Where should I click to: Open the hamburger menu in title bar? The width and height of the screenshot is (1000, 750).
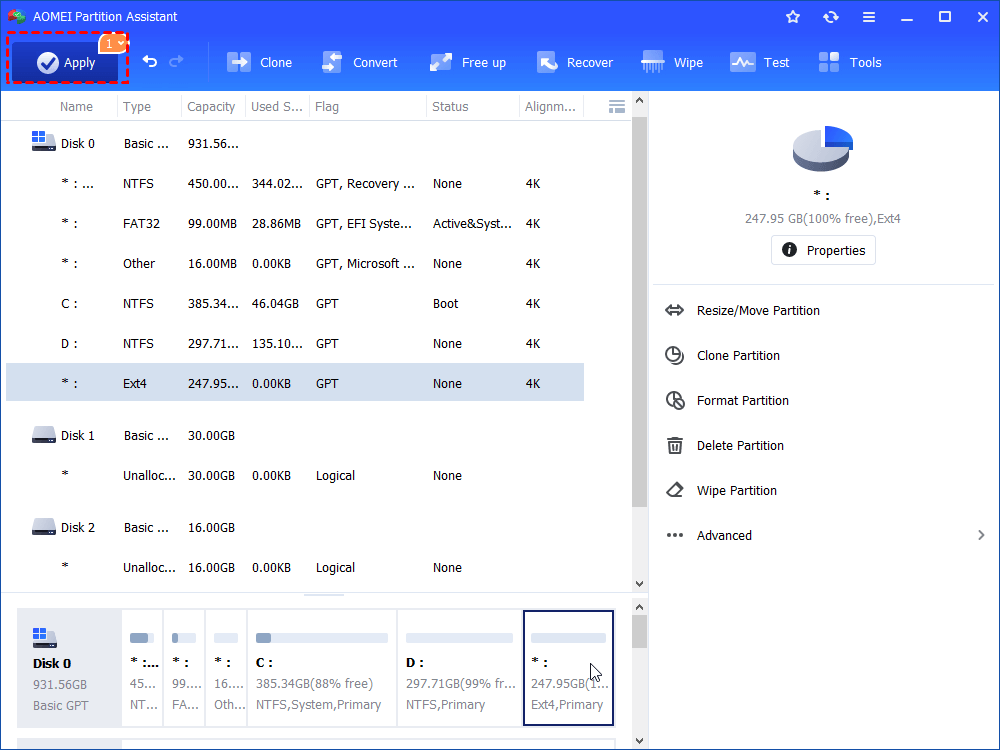coord(869,17)
